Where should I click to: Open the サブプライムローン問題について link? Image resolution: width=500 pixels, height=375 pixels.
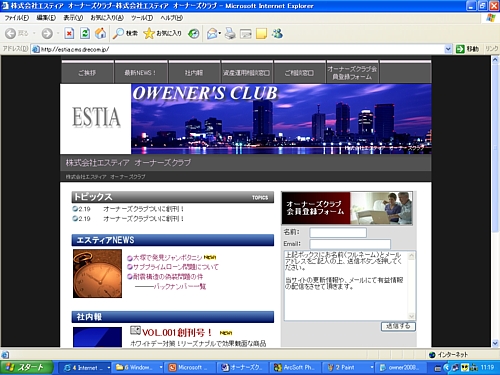(x=176, y=267)
